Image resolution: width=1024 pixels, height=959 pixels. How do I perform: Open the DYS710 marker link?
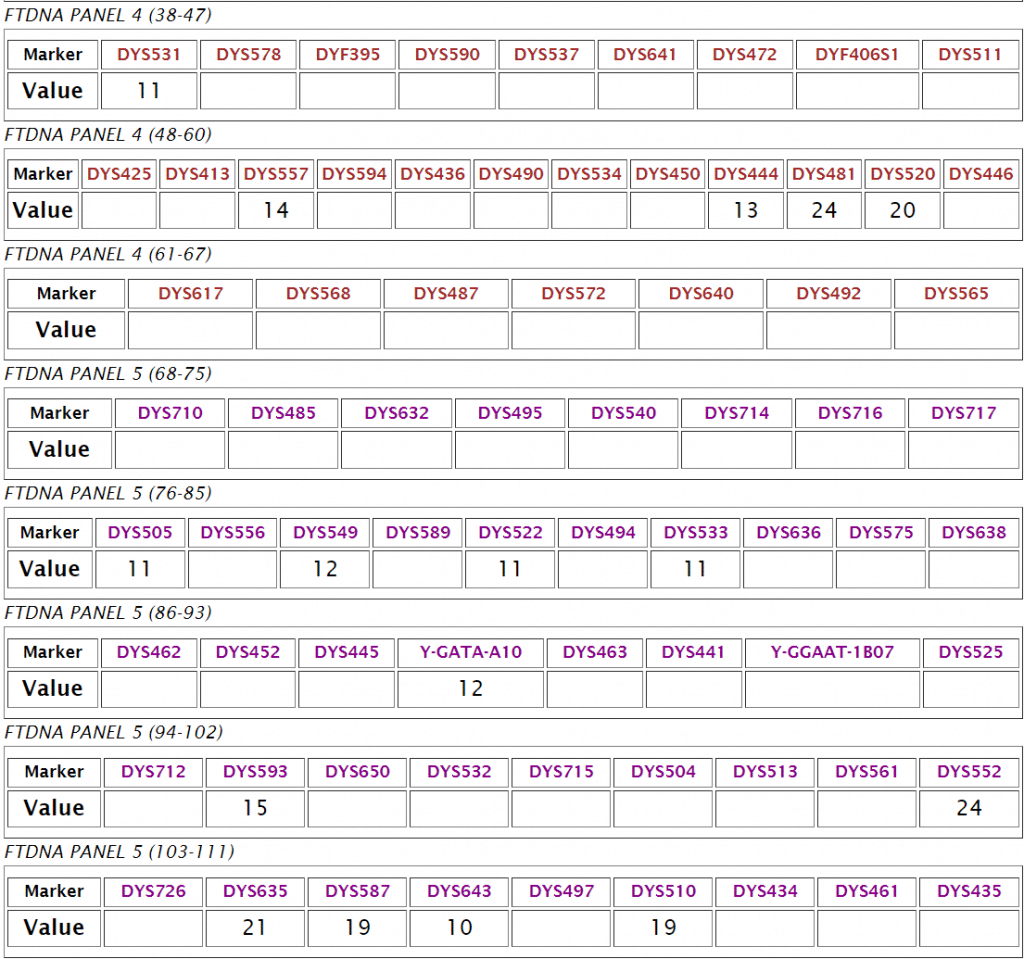point(170,413)
